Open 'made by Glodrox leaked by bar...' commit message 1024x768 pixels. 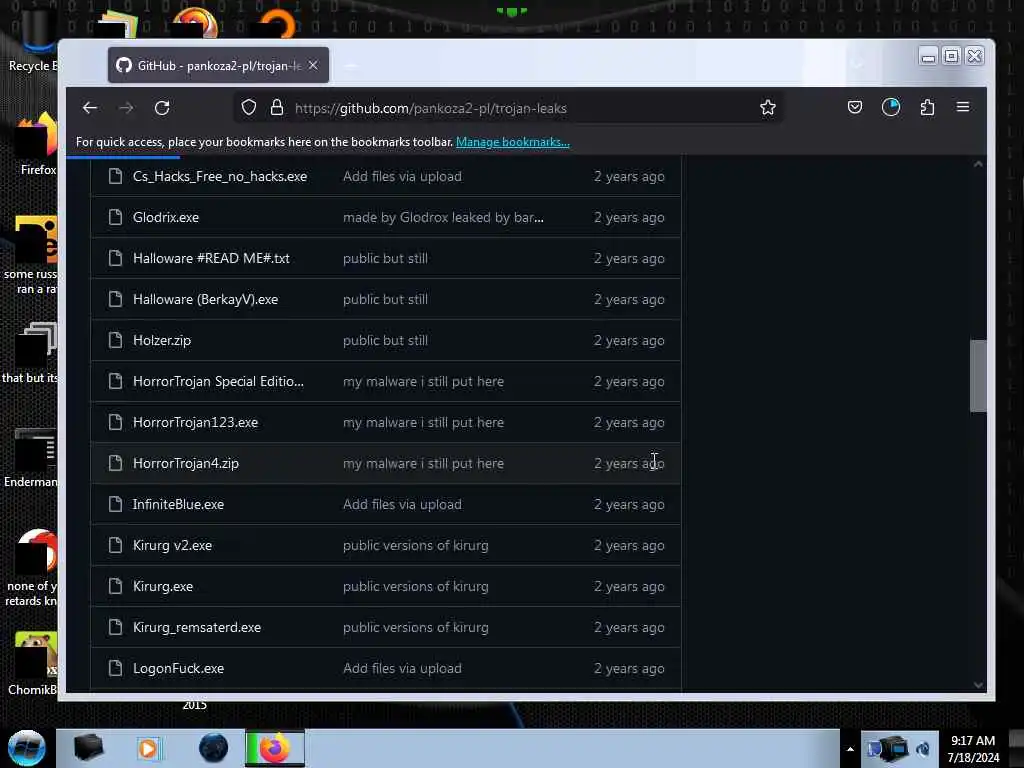[443, 217]
